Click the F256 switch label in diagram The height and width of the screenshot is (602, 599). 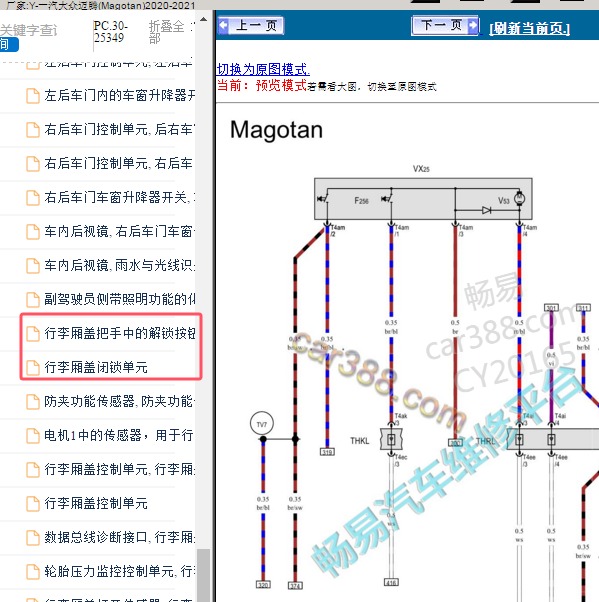(361, 200)
